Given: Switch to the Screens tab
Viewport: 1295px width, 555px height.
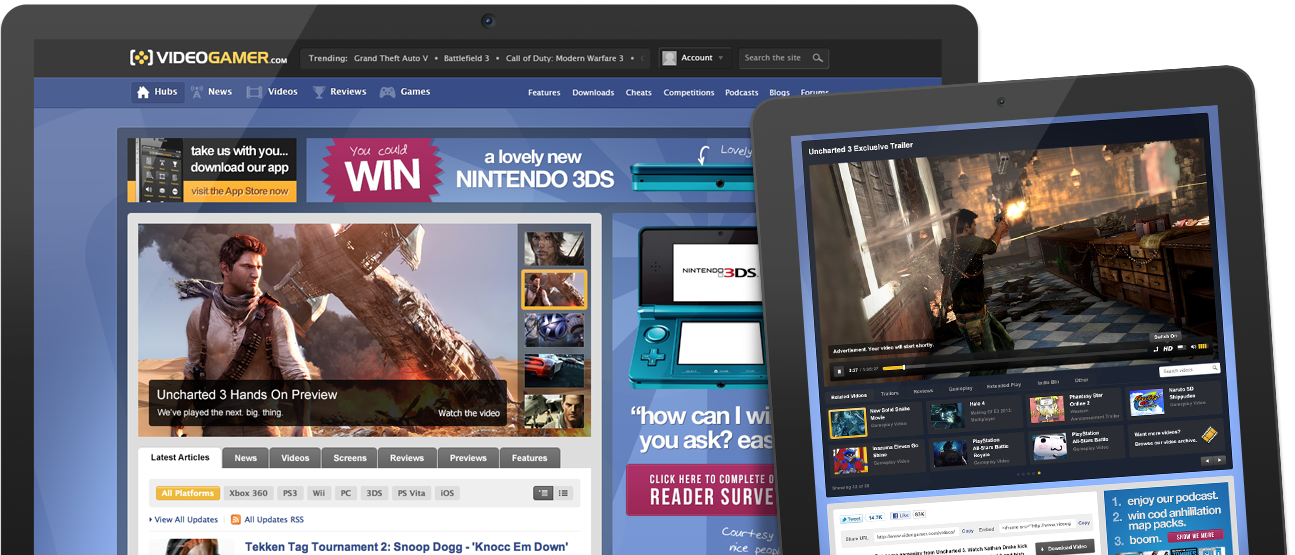Looking at the screenshot, I should (350, 458).
